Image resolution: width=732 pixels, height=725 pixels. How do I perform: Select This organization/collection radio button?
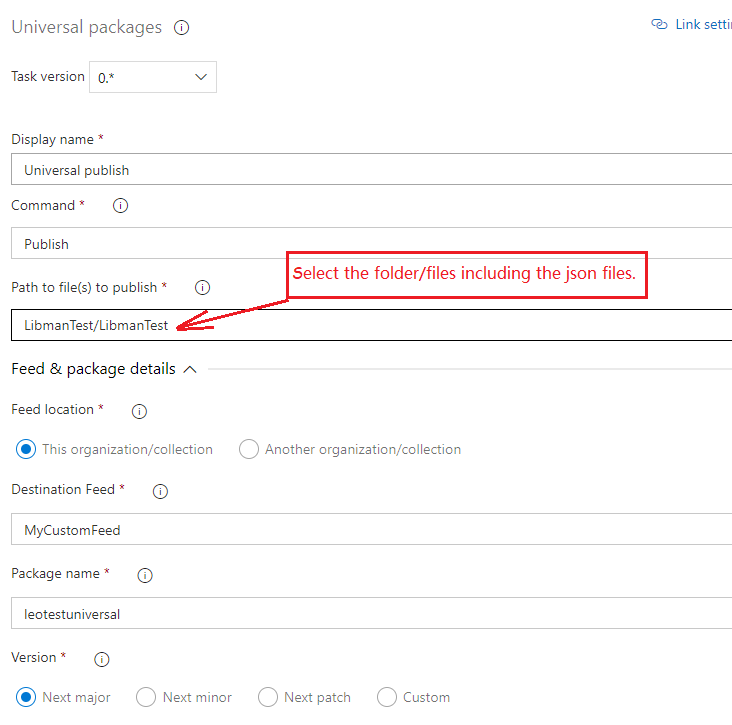[x=26, y=449]
